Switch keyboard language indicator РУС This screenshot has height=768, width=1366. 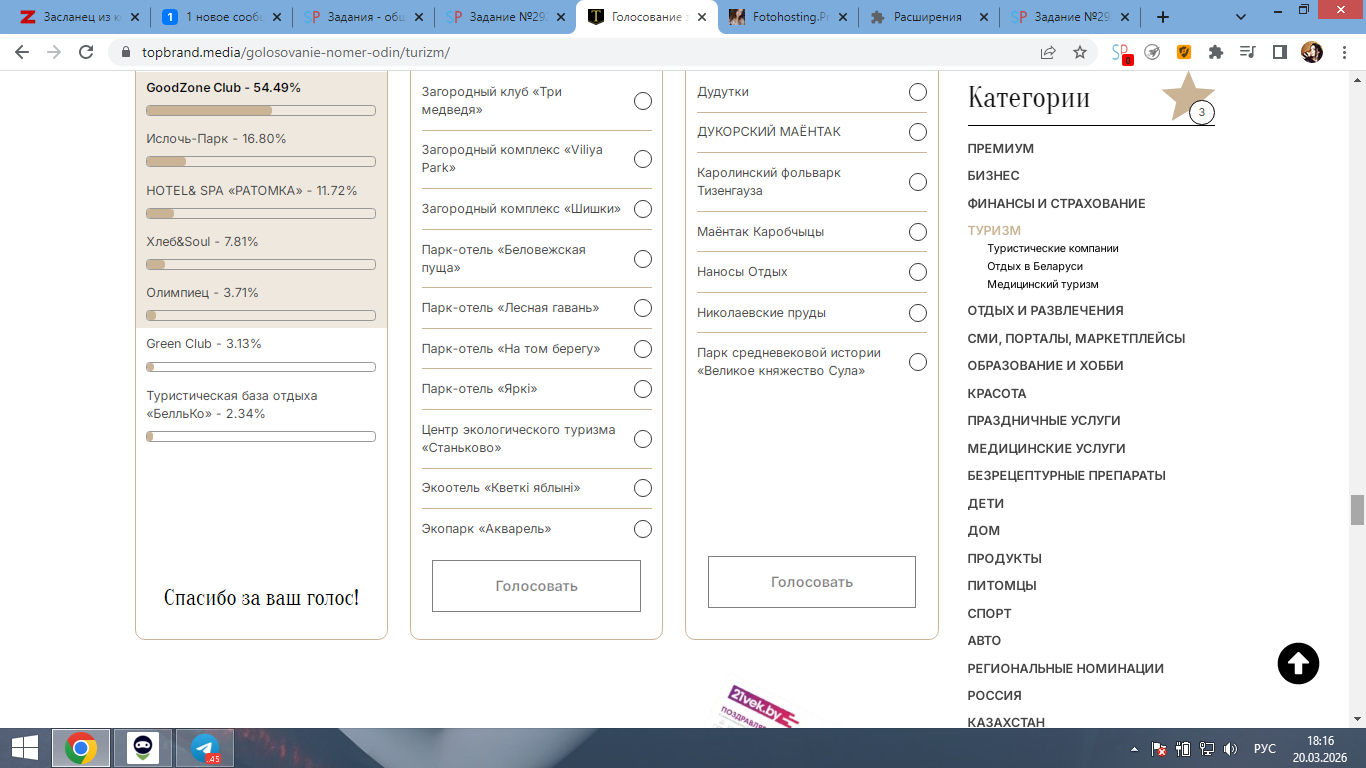pos(1265,749)
